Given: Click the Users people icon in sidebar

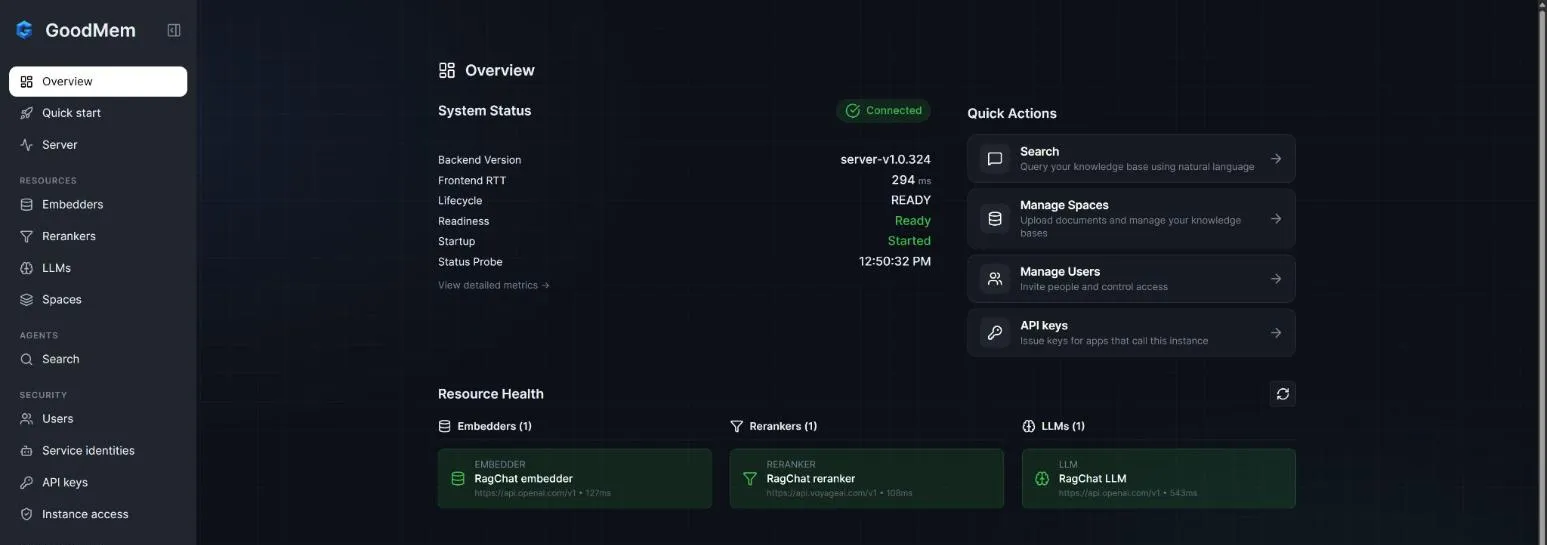Looking at the screenshot, I should click(27, 419).
